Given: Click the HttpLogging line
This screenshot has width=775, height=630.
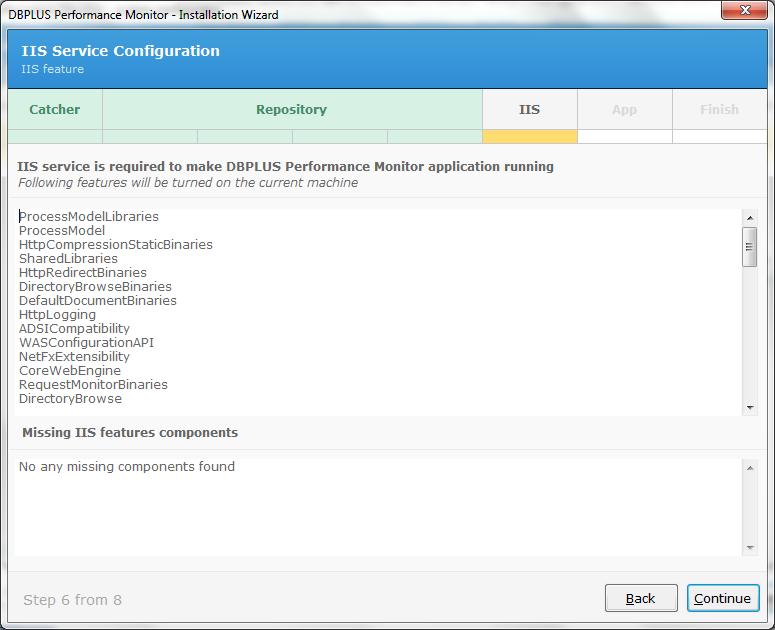Looking at the screenshot, I should pos(57,315).
